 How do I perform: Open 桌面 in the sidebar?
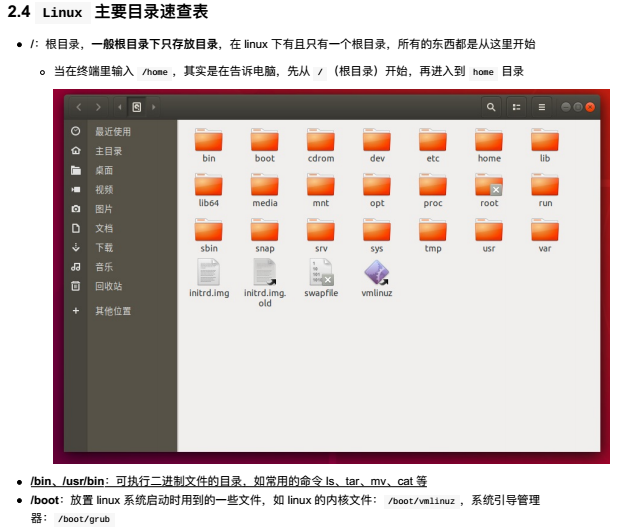coord(121,170)
